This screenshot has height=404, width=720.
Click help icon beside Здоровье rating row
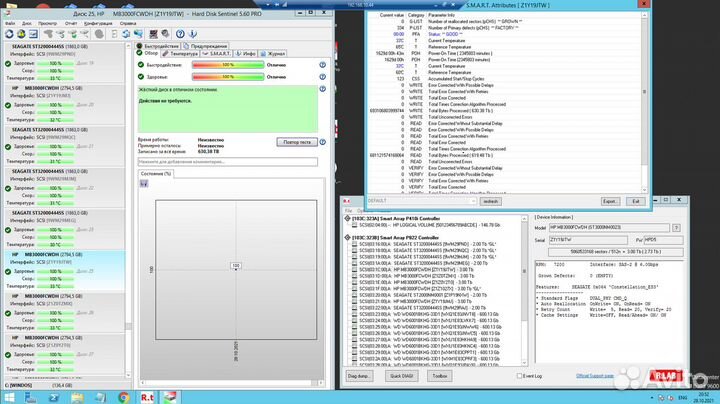(324, 77)
